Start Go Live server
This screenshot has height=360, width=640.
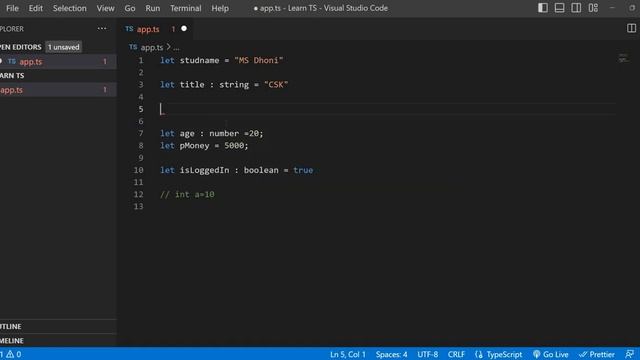(x=551, y=354)
